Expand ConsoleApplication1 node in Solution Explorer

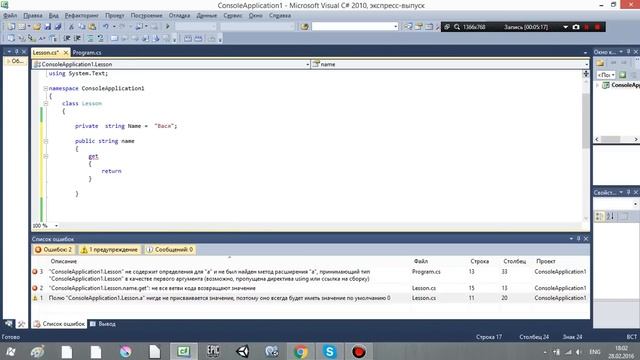(598, 85)
